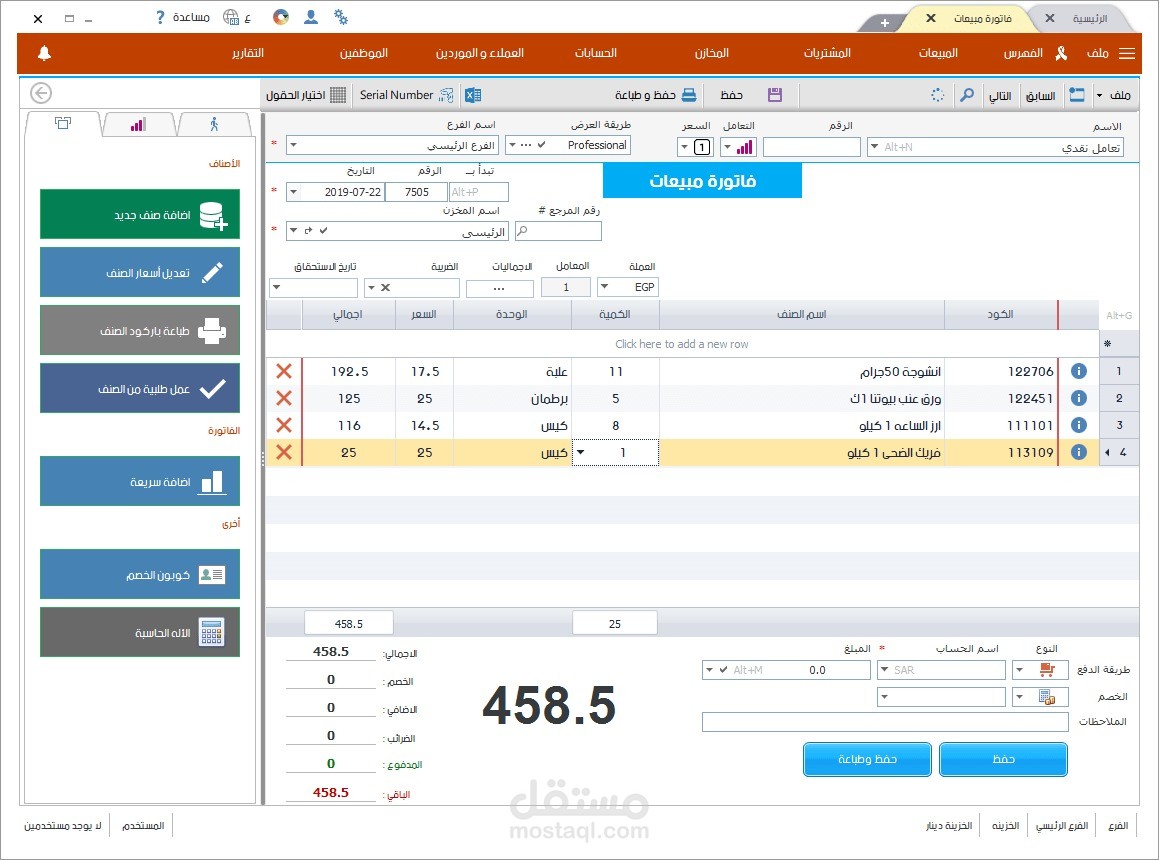
Task: Open the user profile icon in title bar
Action: pyautogui.click(x=311, y=17)
